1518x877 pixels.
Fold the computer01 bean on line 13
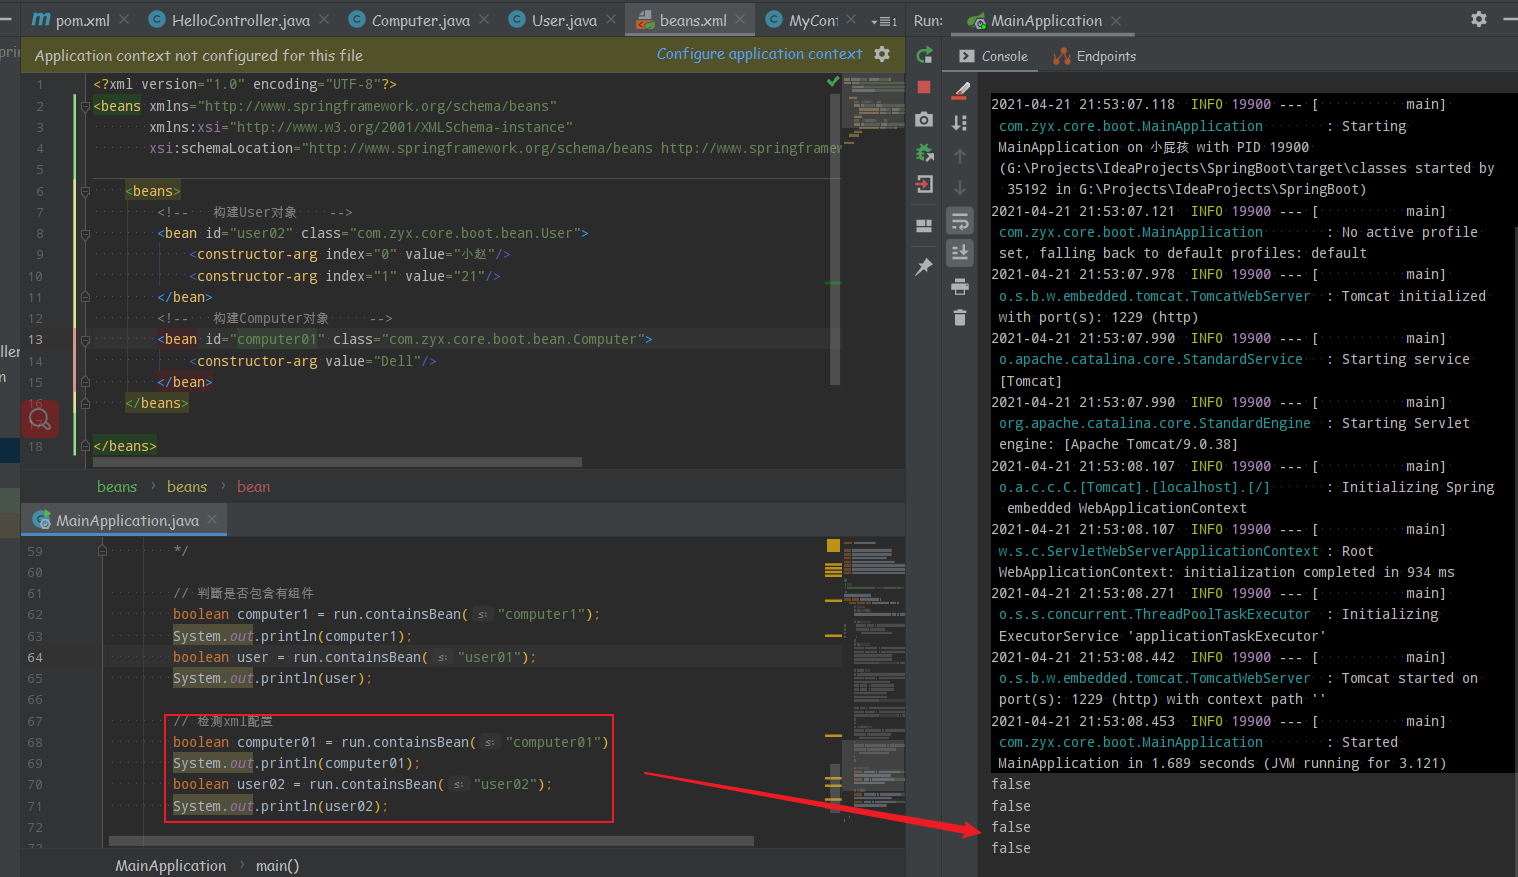click(x=85, y=340)
